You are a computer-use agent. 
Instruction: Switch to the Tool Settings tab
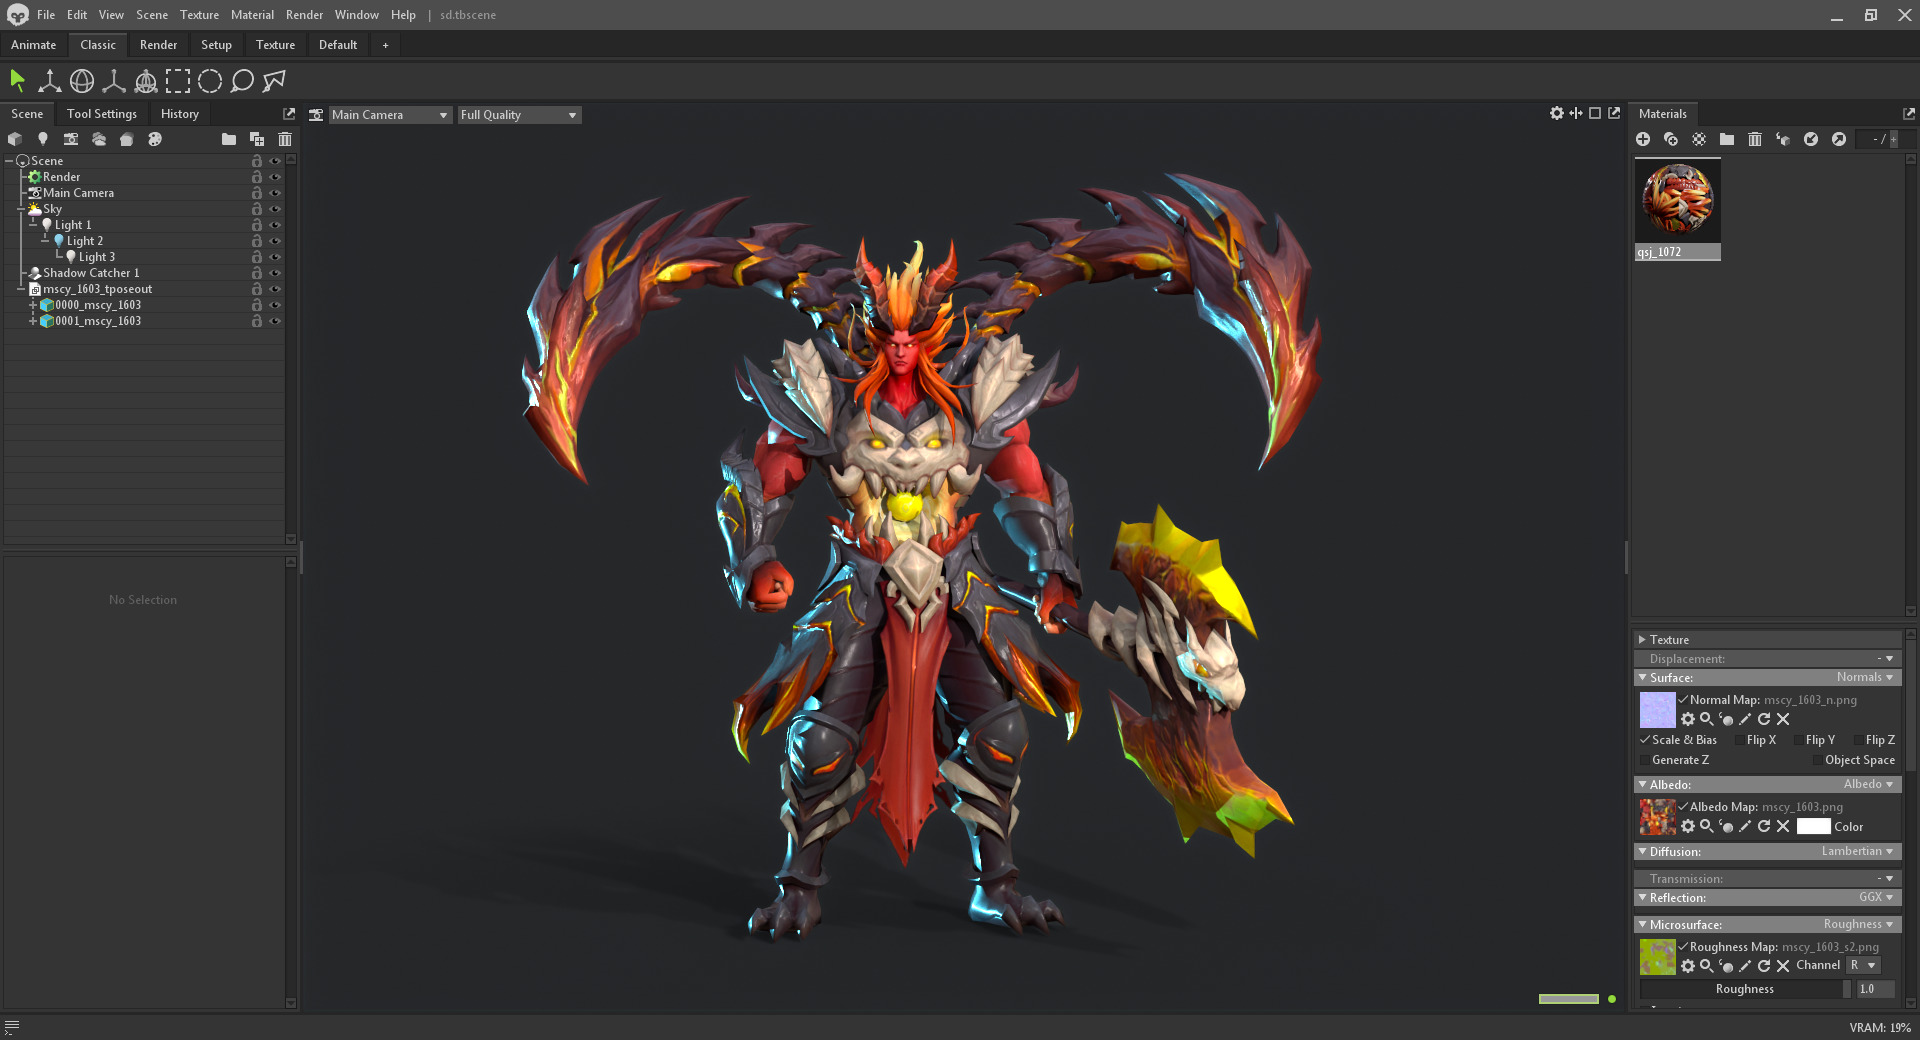(102, 114)
